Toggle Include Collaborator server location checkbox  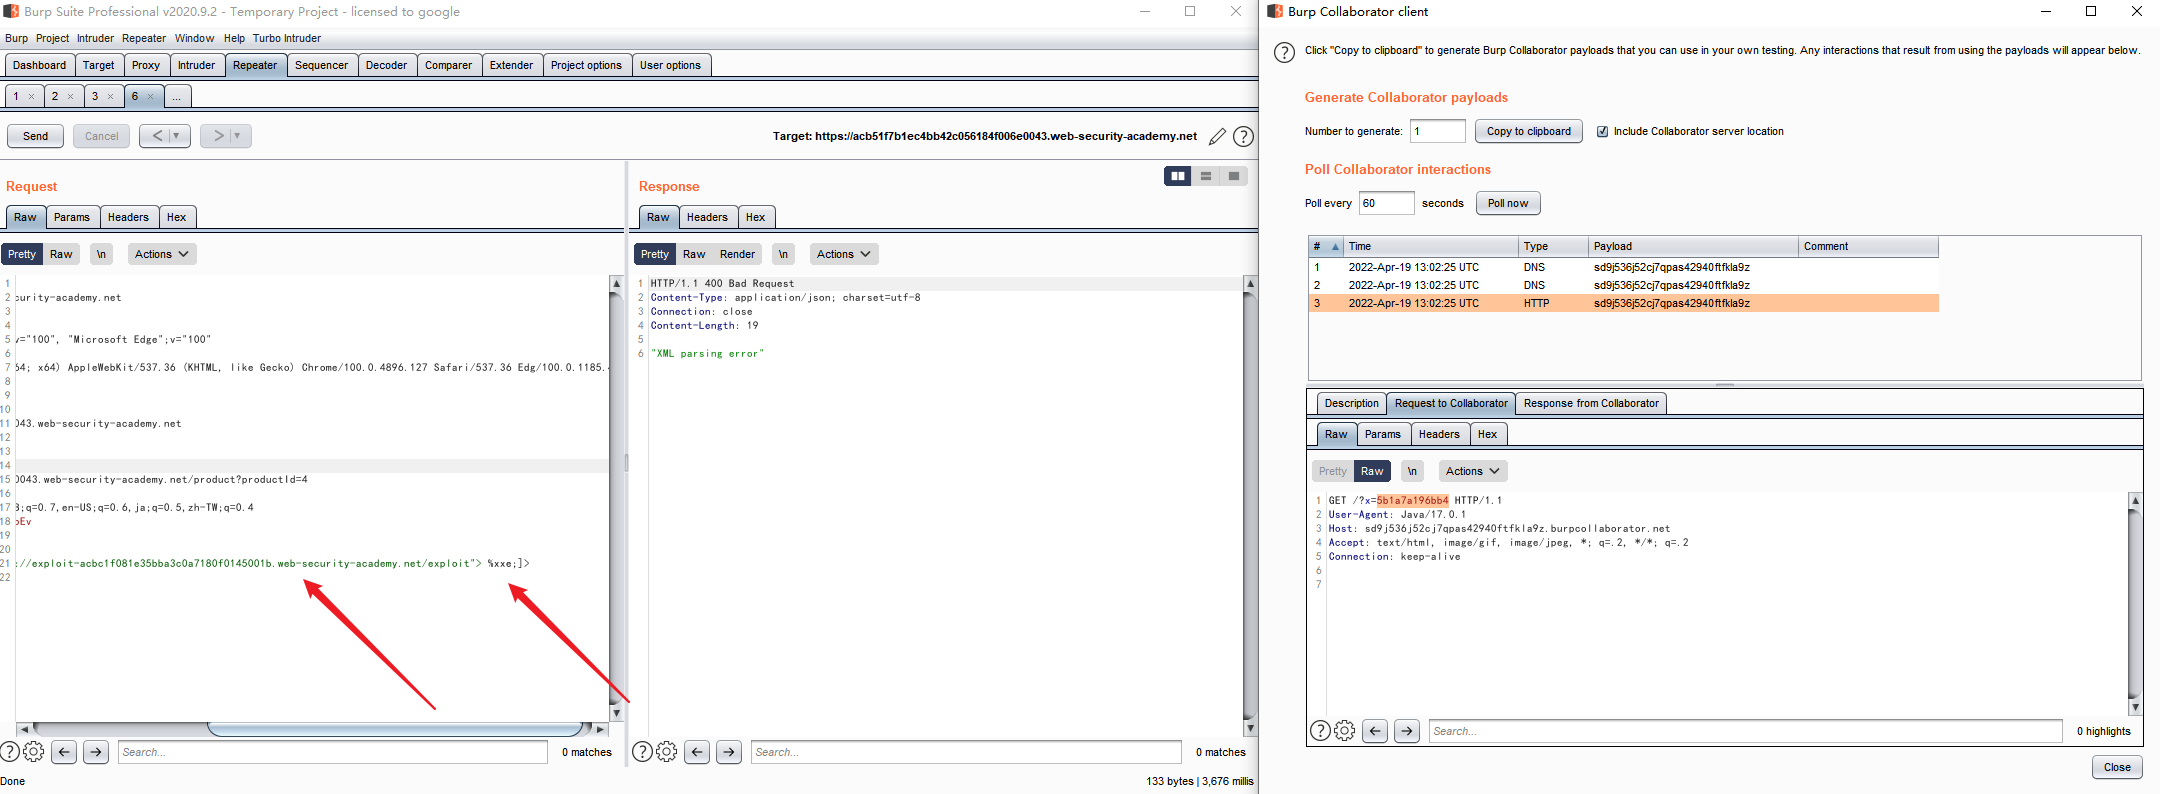(x=1602, y=132)
